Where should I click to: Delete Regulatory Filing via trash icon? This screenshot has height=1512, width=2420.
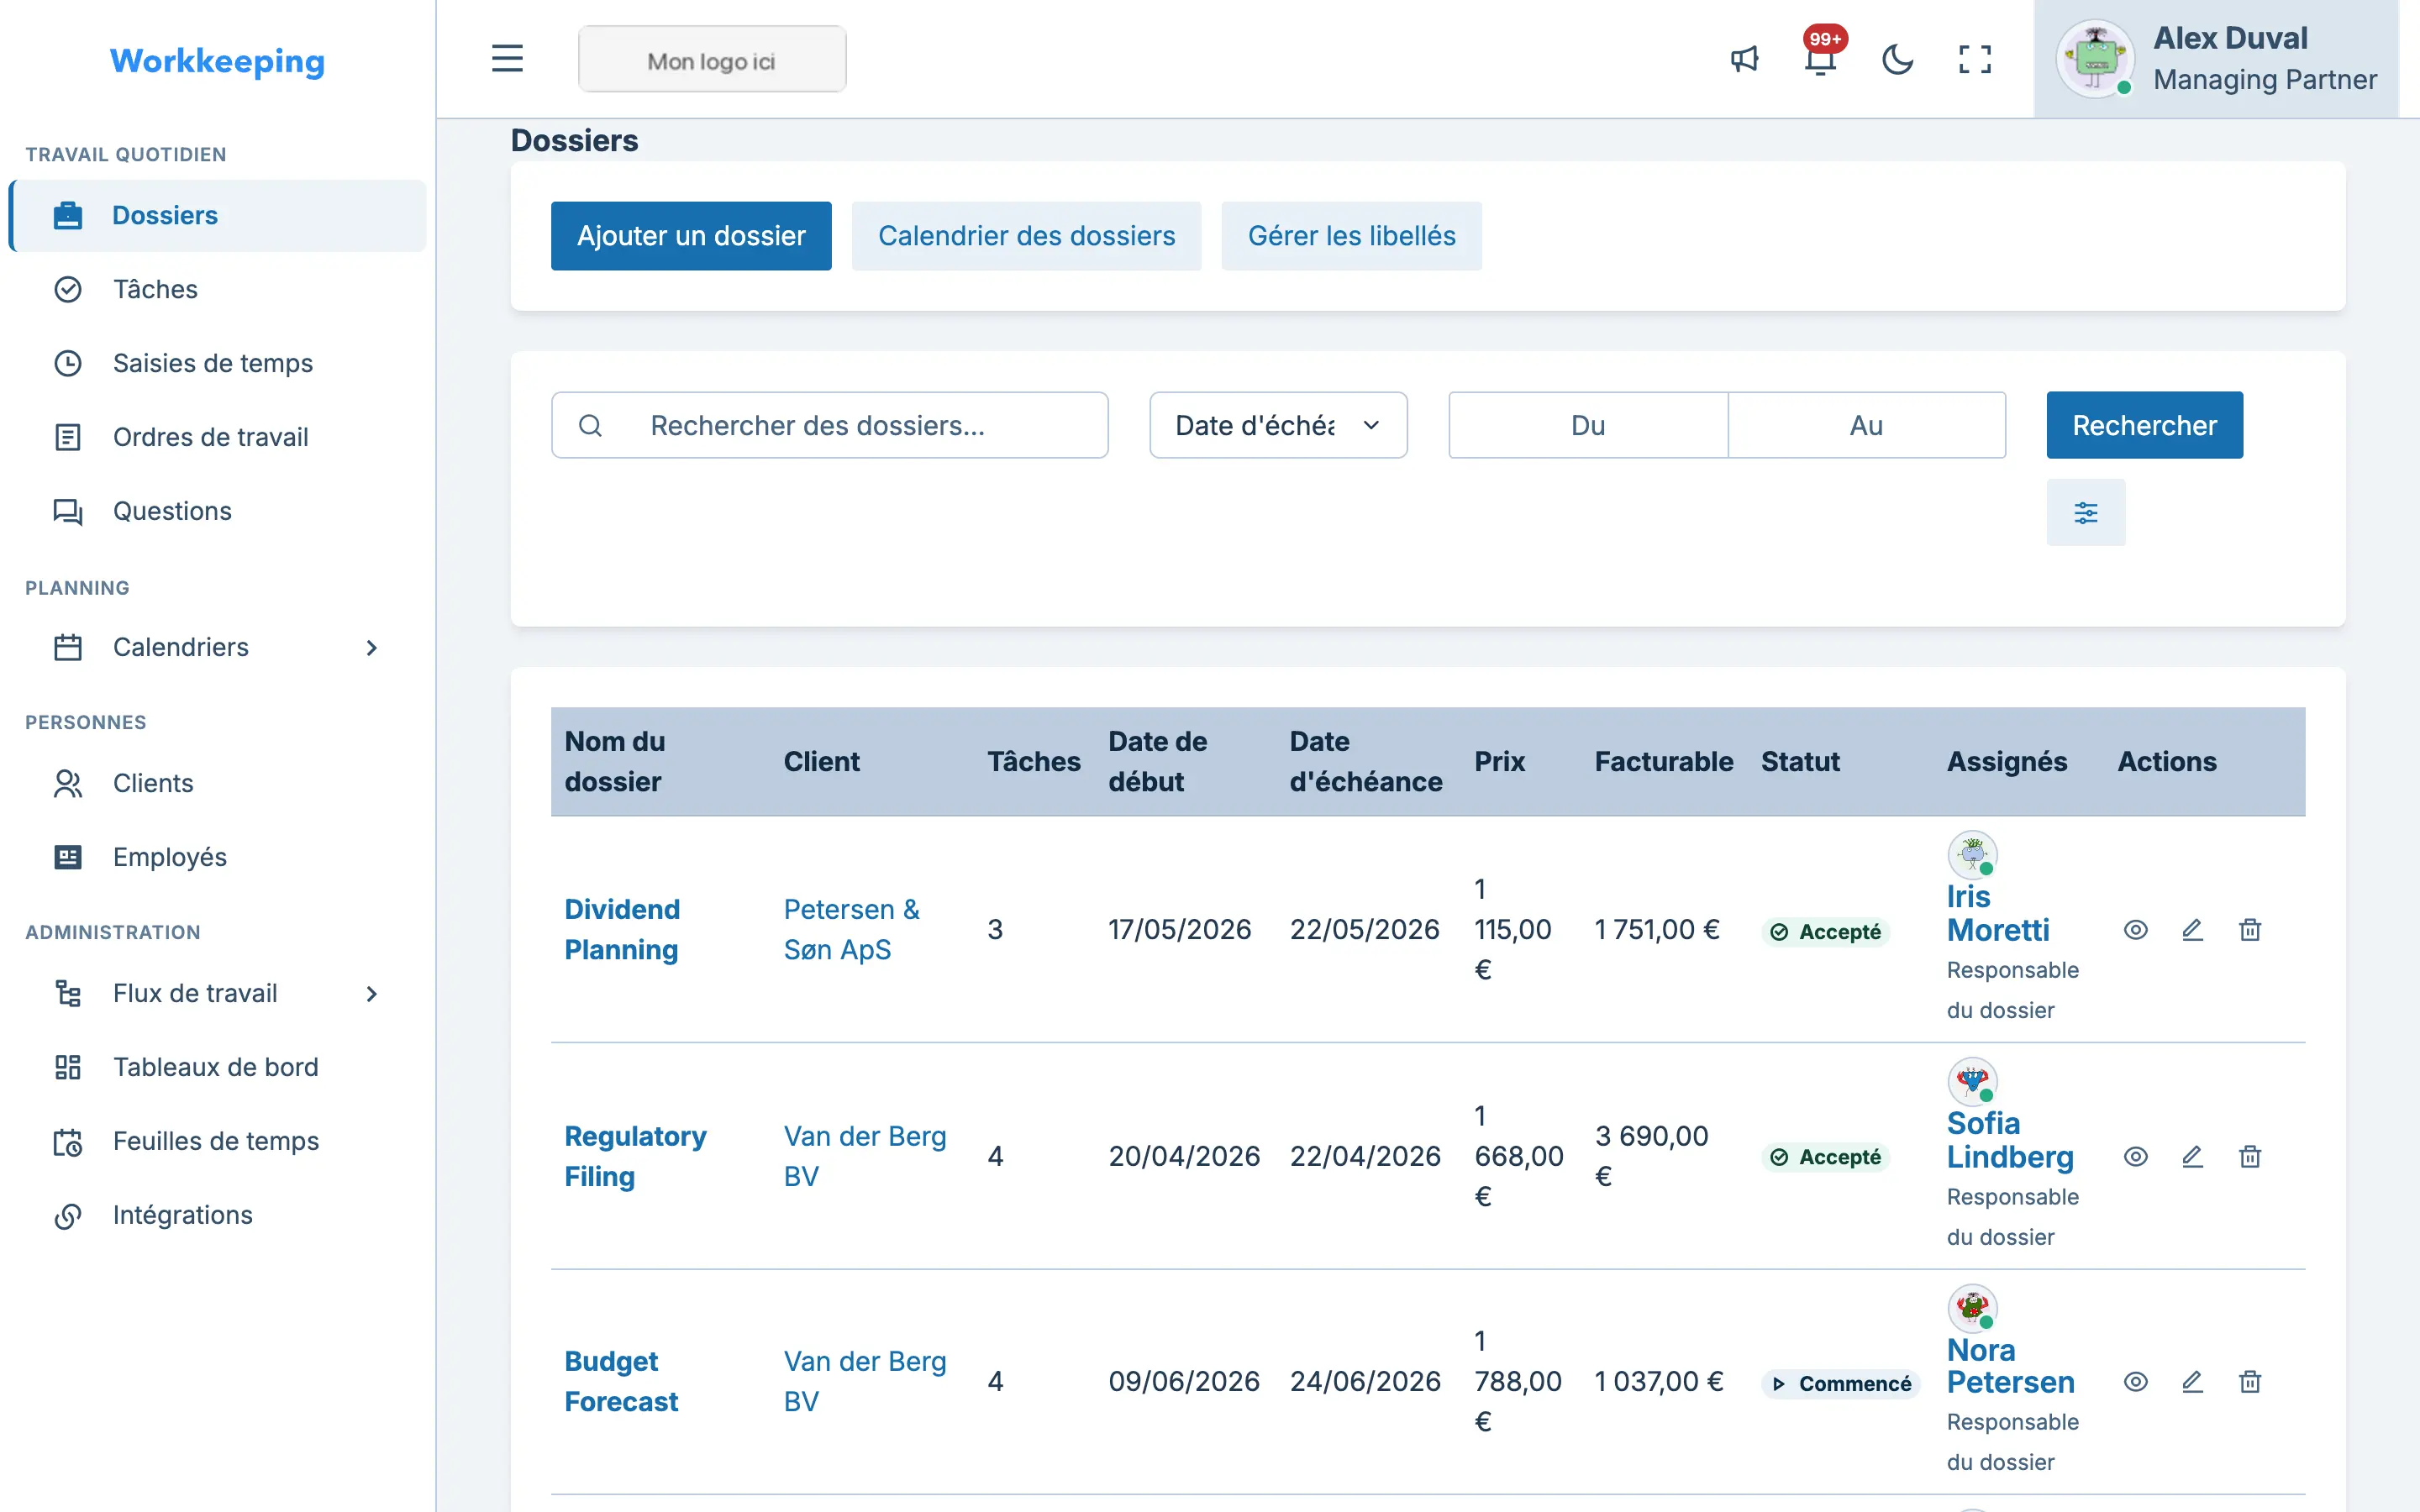coord(2250,1157)
